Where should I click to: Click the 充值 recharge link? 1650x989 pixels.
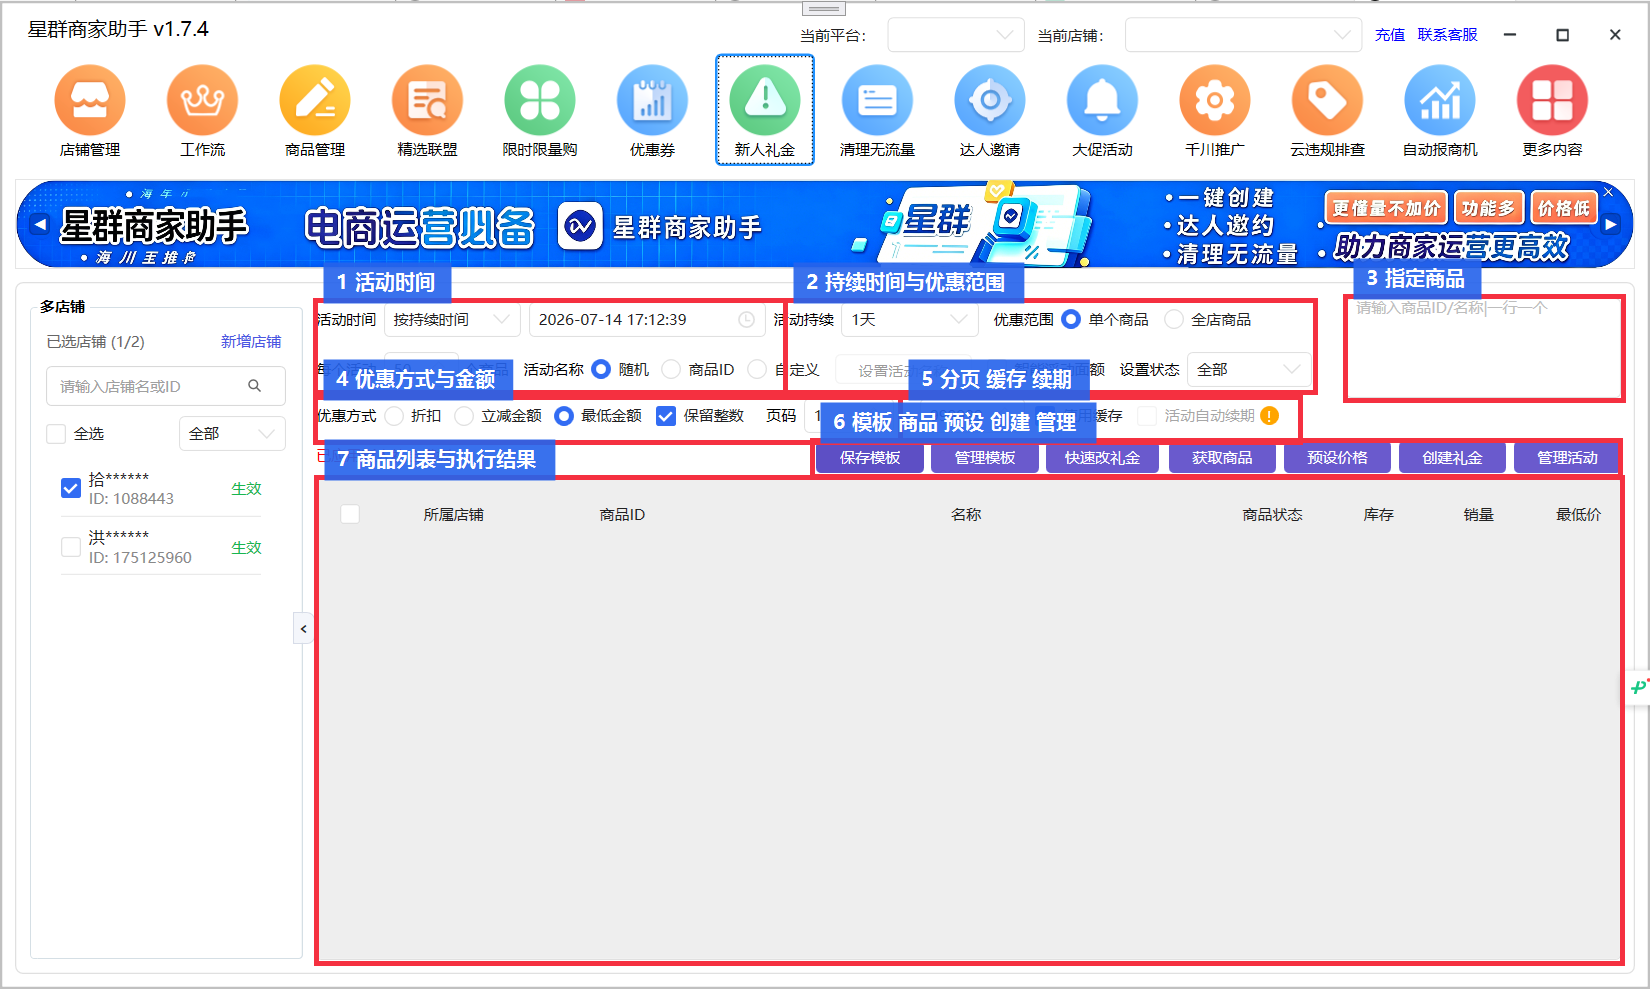[x=1390, y=35]
